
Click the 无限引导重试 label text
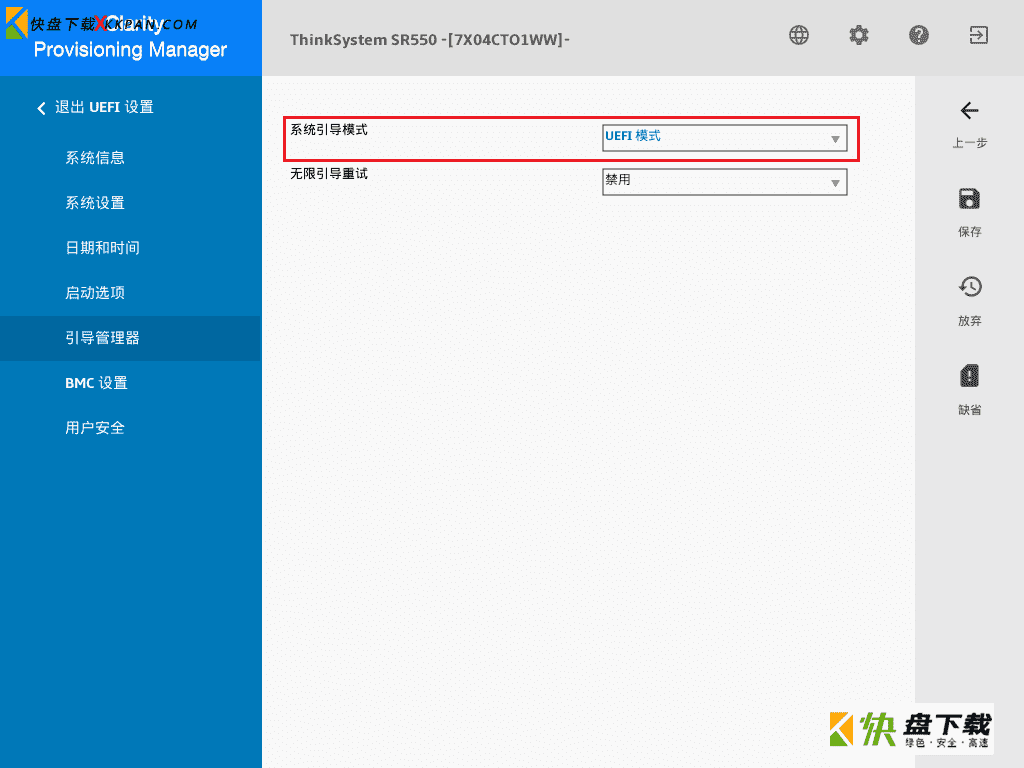coord(329,174)
